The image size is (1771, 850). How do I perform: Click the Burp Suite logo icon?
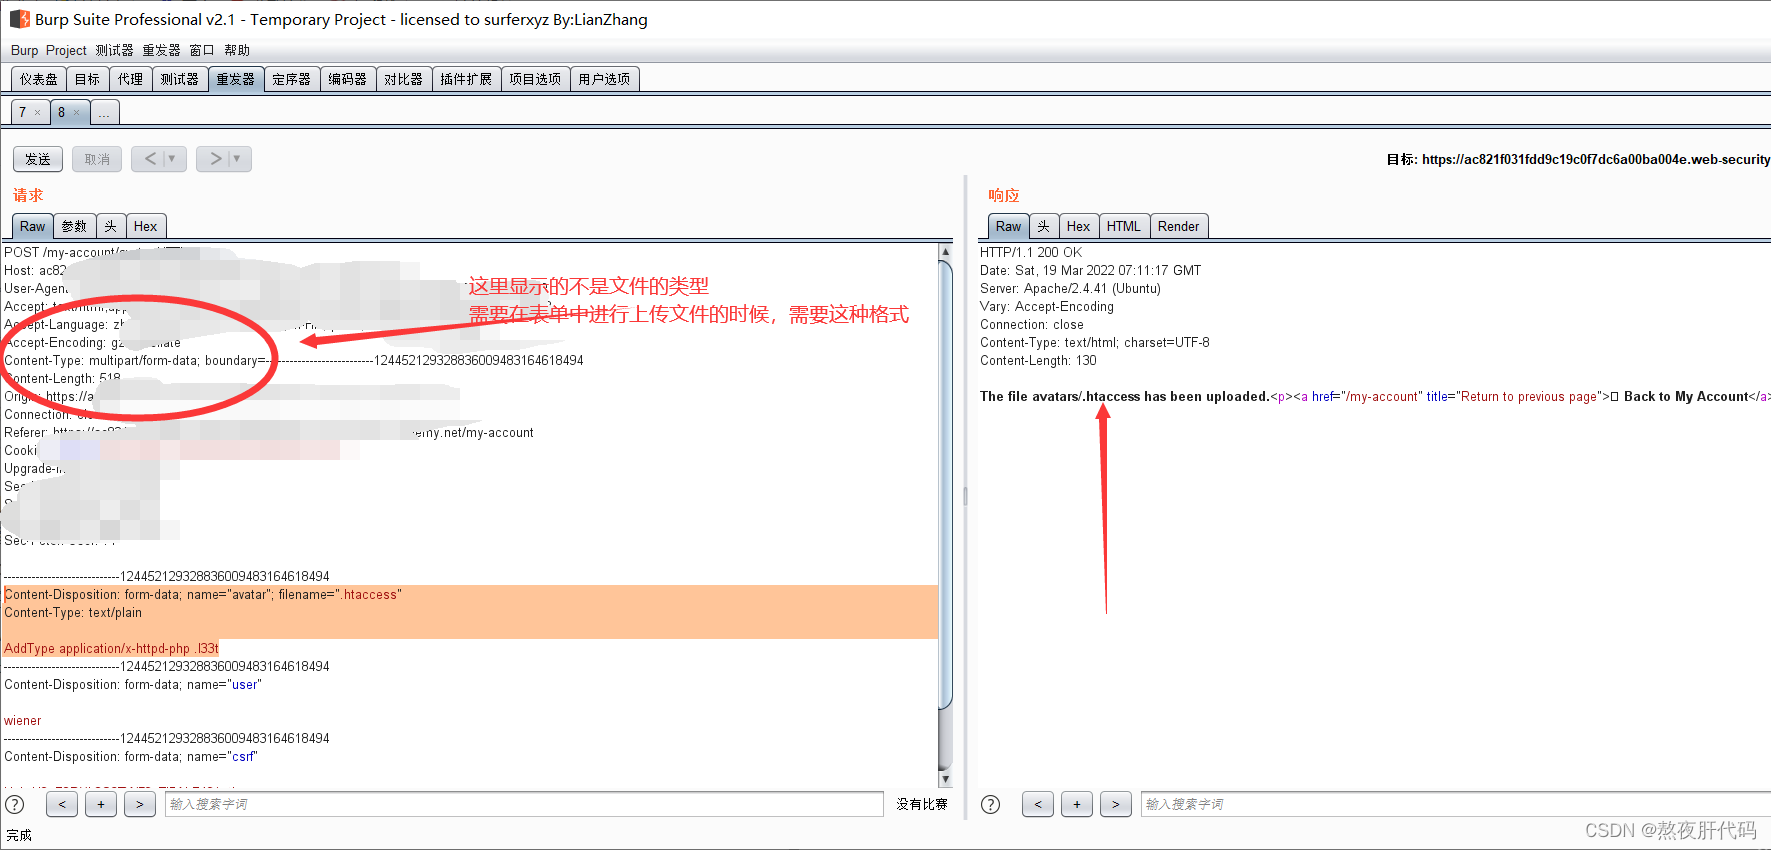pyautogui.click(x=19, y=19)
